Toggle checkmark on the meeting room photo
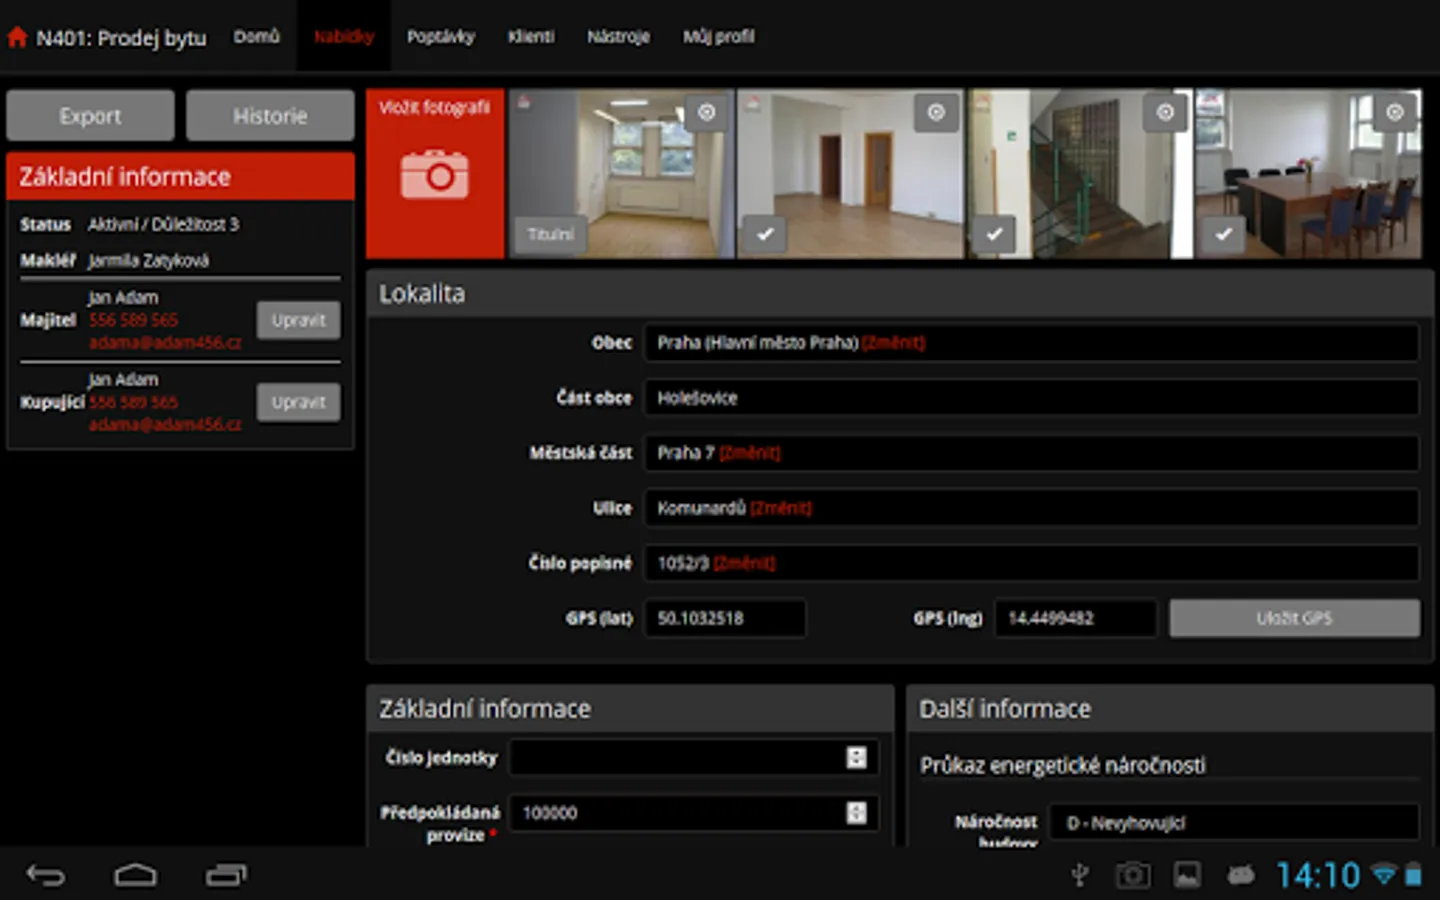The width and height of the screenshot is (1440, 900). coord(1224,234)
